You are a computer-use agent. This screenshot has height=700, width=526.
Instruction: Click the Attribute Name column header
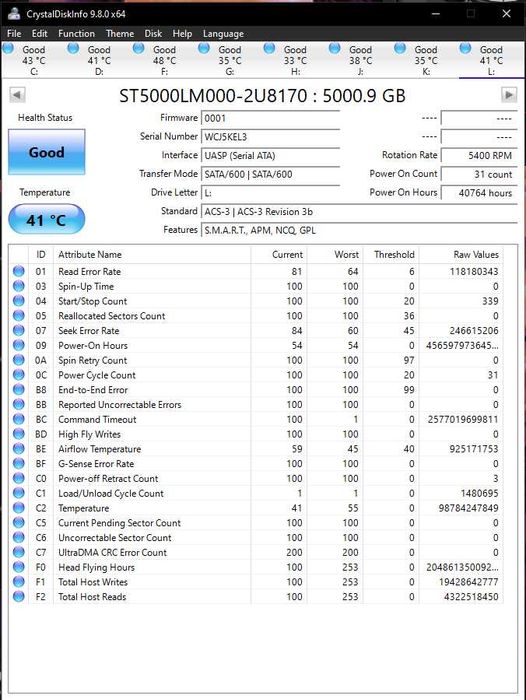152,254
